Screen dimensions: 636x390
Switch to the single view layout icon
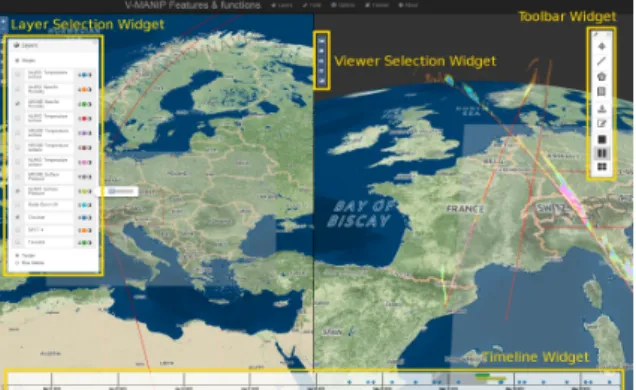click(x=602, y=139)
